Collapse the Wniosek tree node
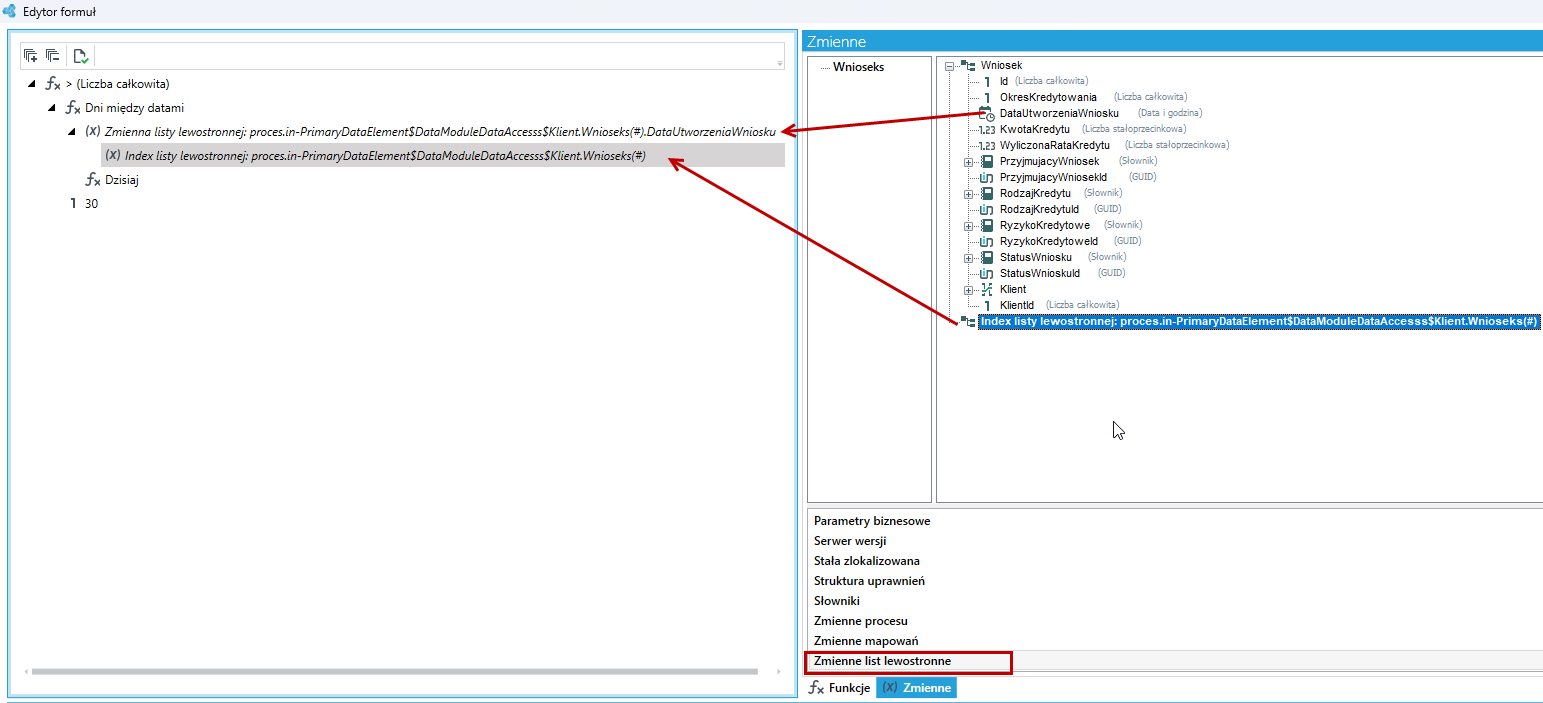Screen dimensions: 1543x703 (x=949, y=65)
